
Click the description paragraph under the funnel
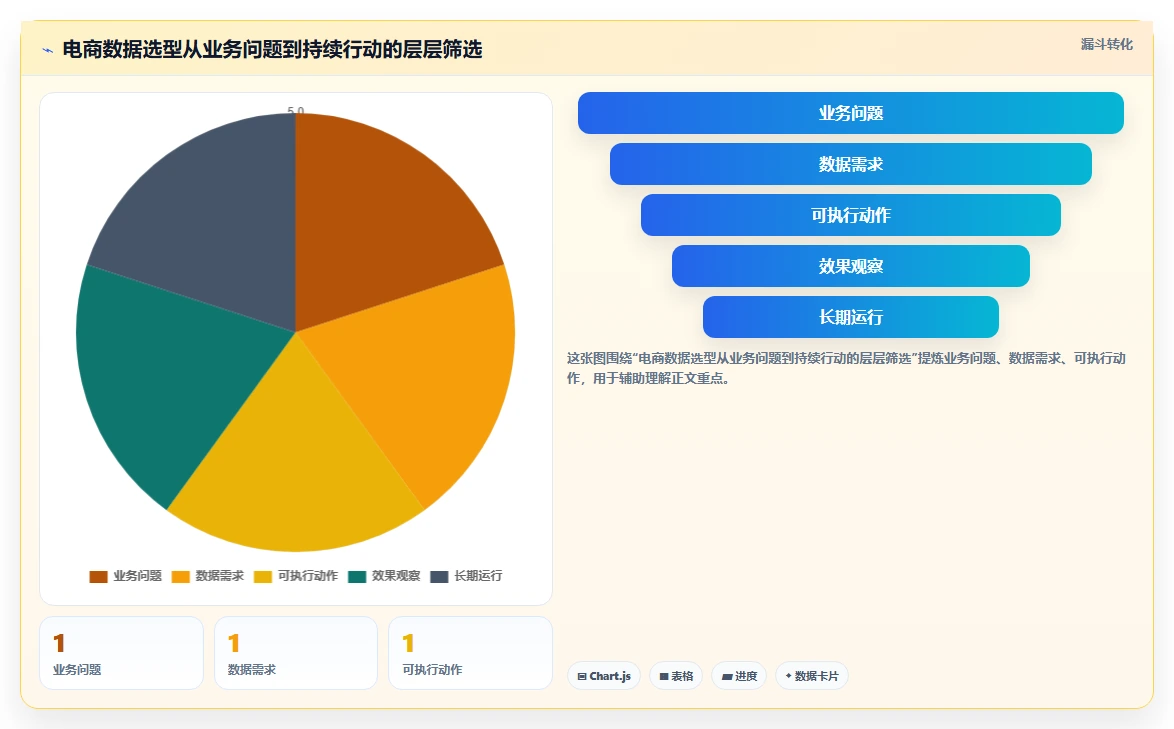point(846,368)
